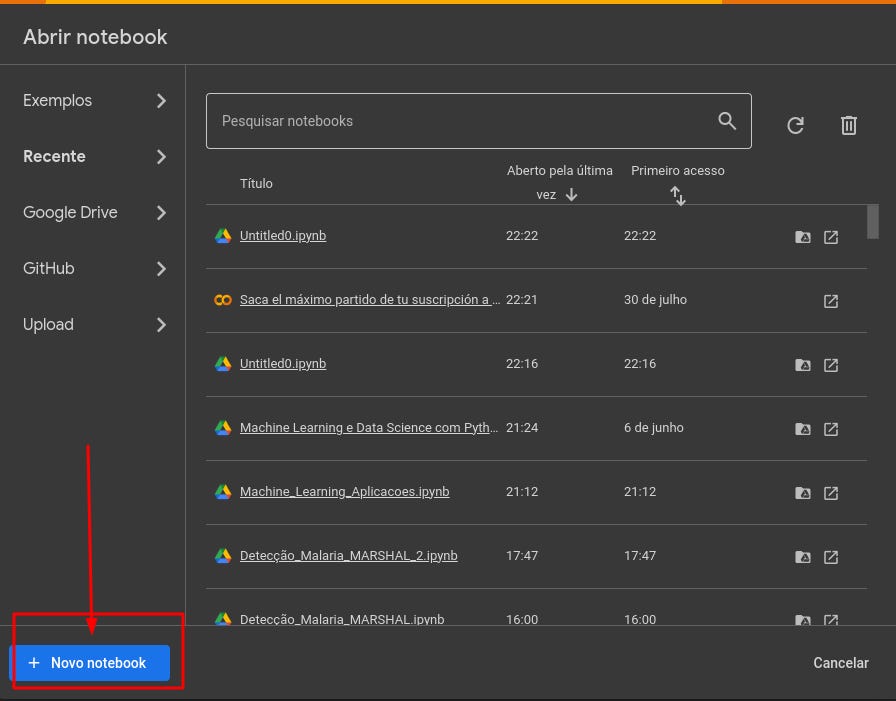This screenshot has height=701, width=896.
Task: Open the 22:22 Untitled0.ipynb link
Action: click(x=283, y=235)
